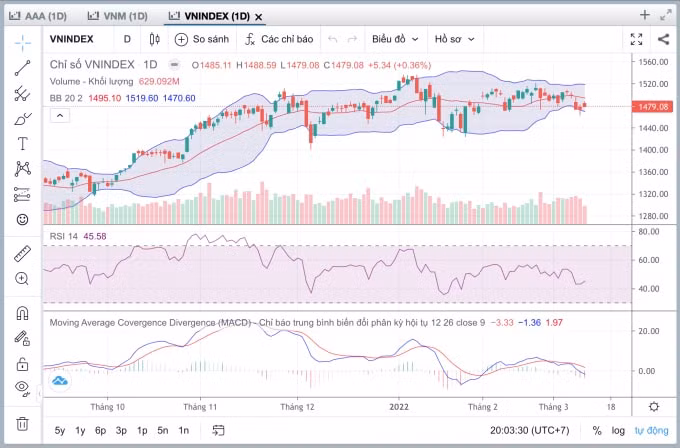Viewport: 680px width, 448px height.
Task: Select the 1p time range
Action: pyautogui.click(x=142, y=431)
